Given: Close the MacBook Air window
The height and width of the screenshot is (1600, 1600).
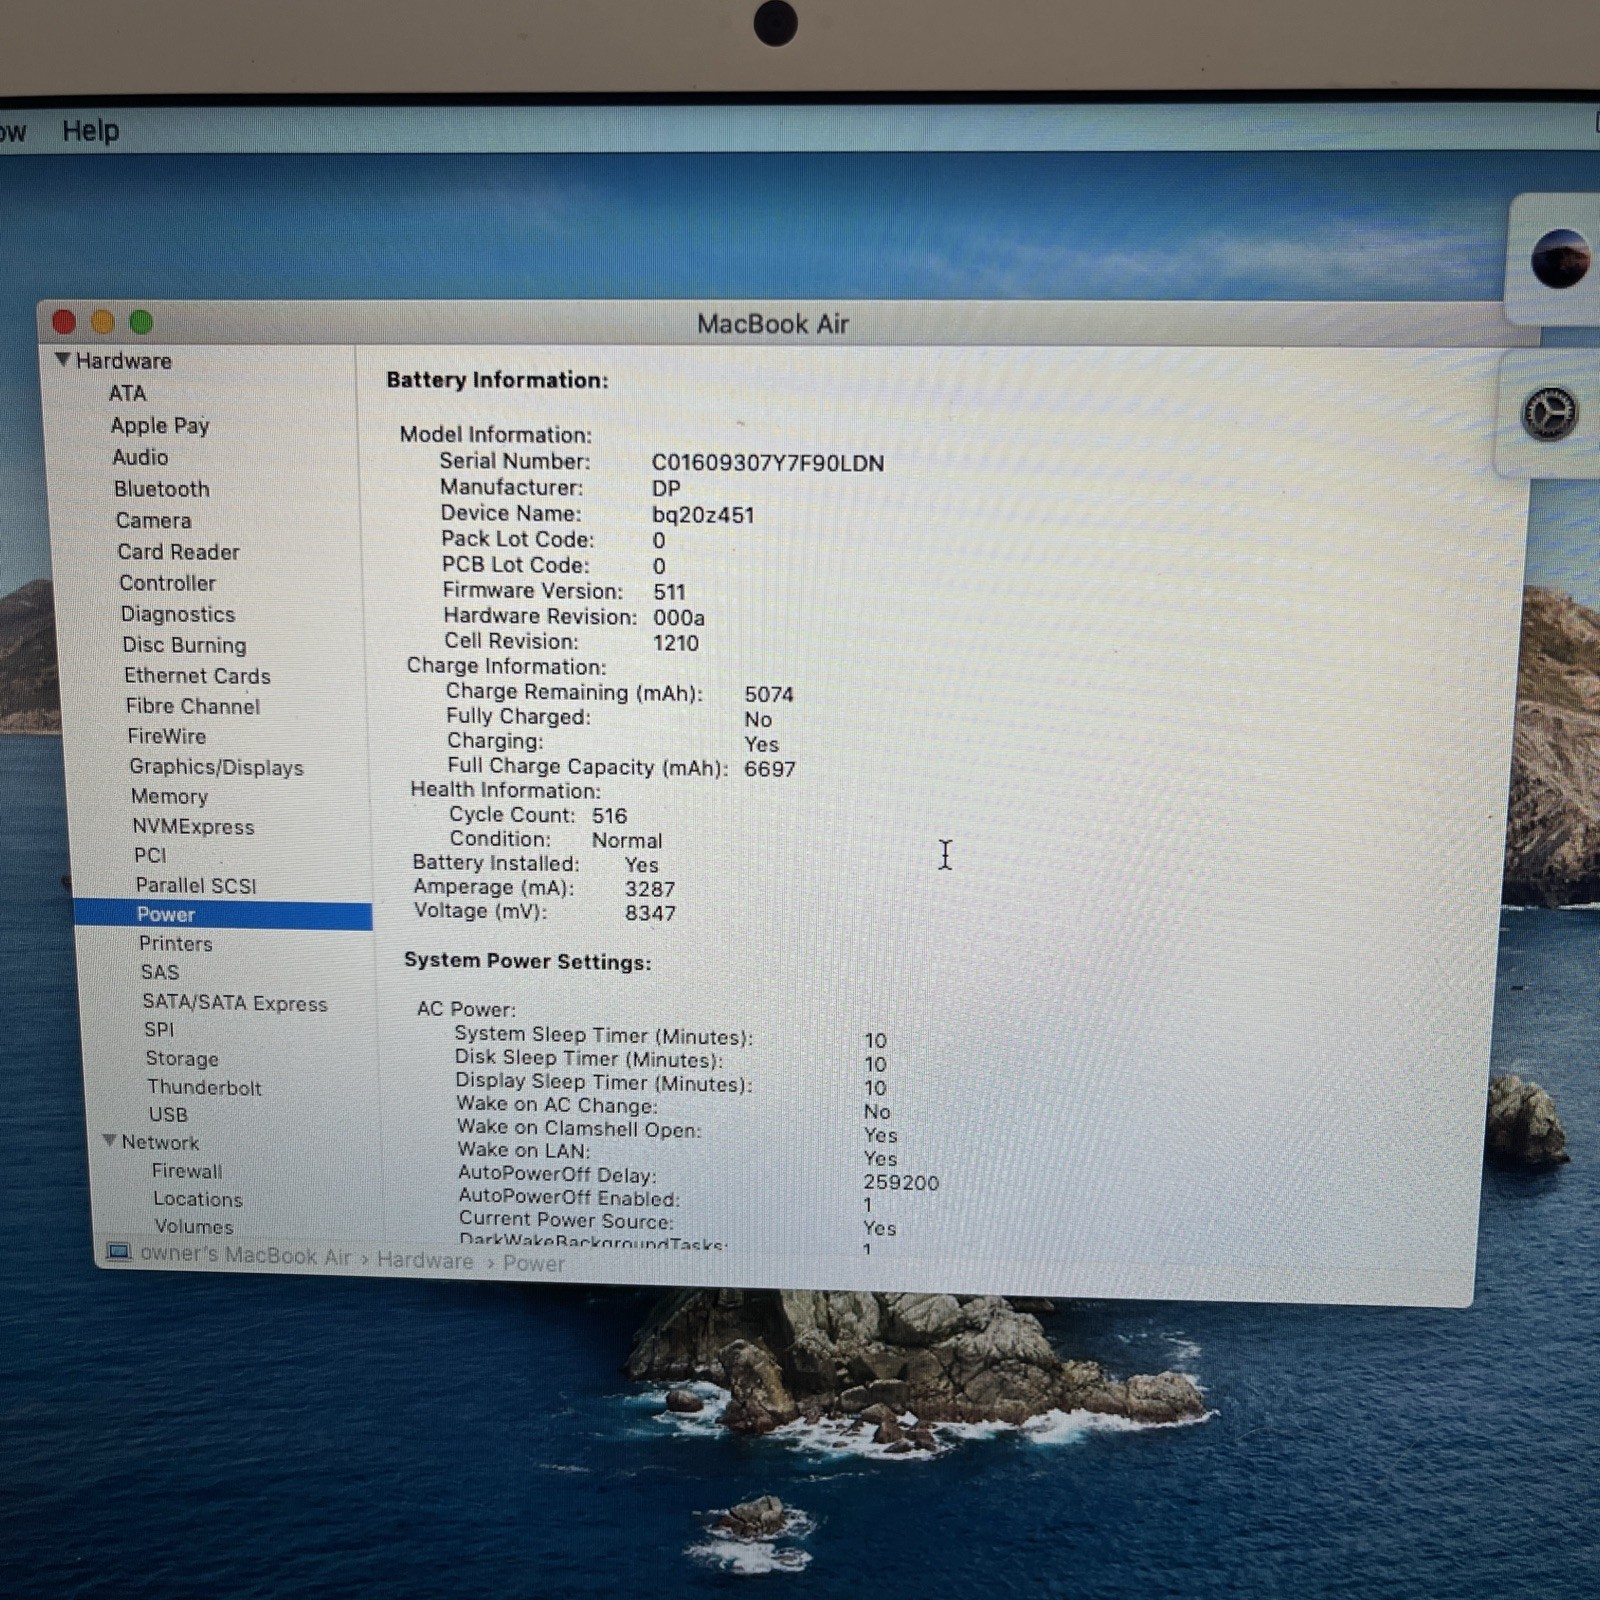Looking at the screenshot, I should tap(64, 322).
